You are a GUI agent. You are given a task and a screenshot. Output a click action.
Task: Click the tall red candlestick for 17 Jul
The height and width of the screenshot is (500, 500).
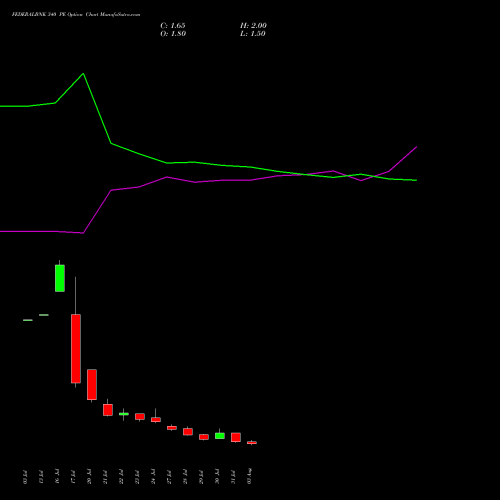coord(76,348)
